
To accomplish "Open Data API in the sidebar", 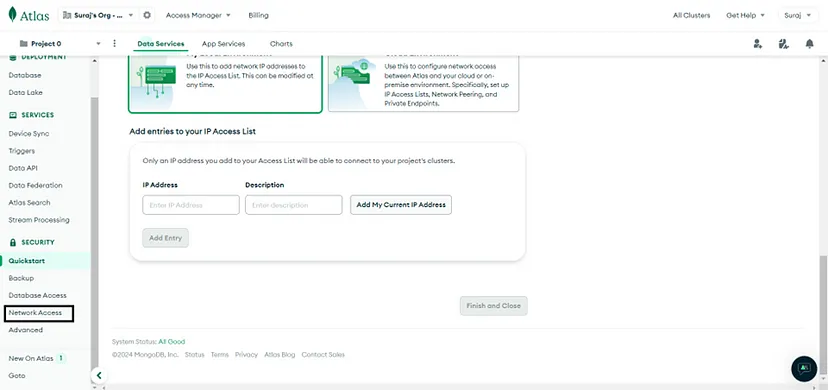I will point(23,168).
